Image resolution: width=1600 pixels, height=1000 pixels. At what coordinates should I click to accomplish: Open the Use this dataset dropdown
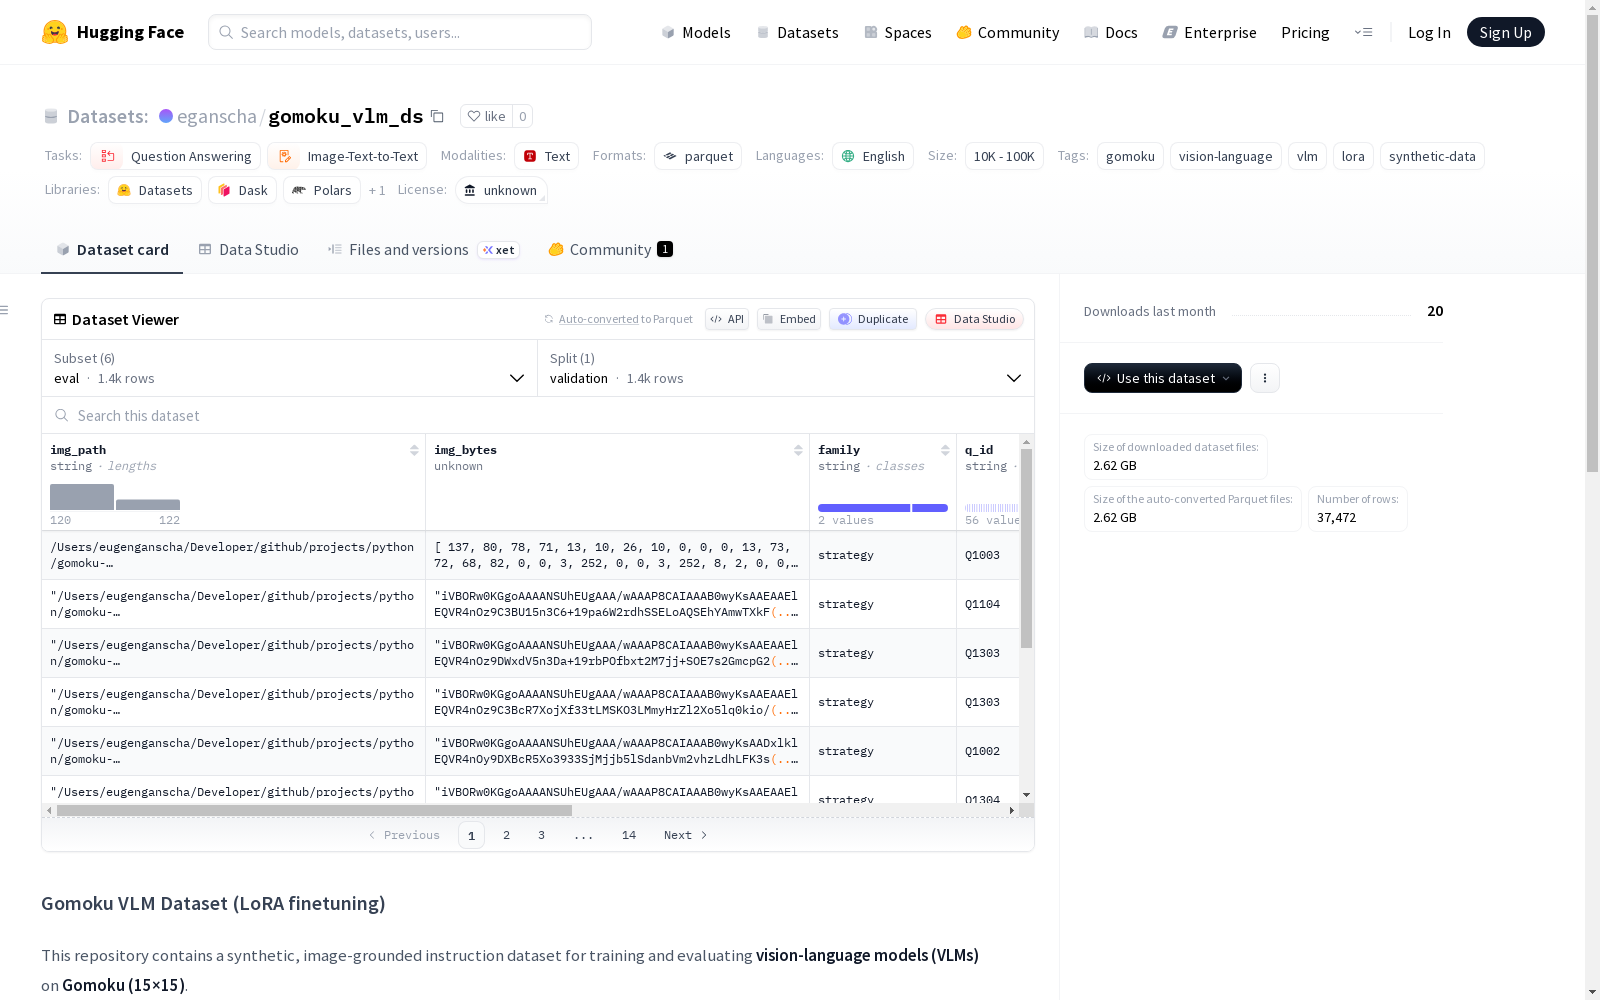[x=1163, y=378]
